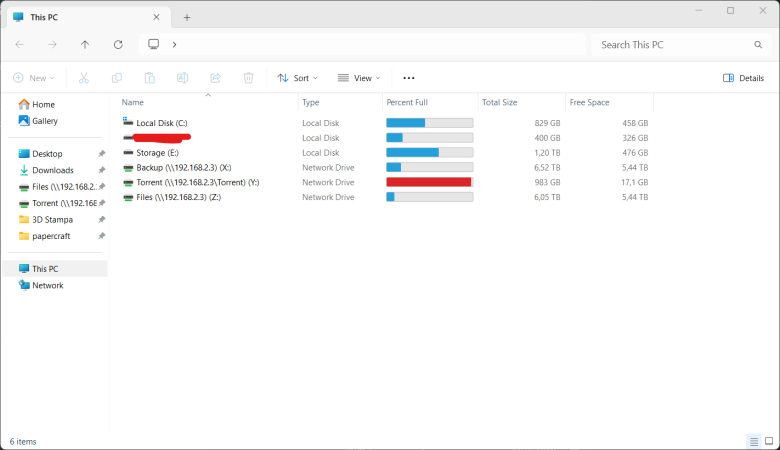Click the 17,1 GB free space cell

pos(635,182)
